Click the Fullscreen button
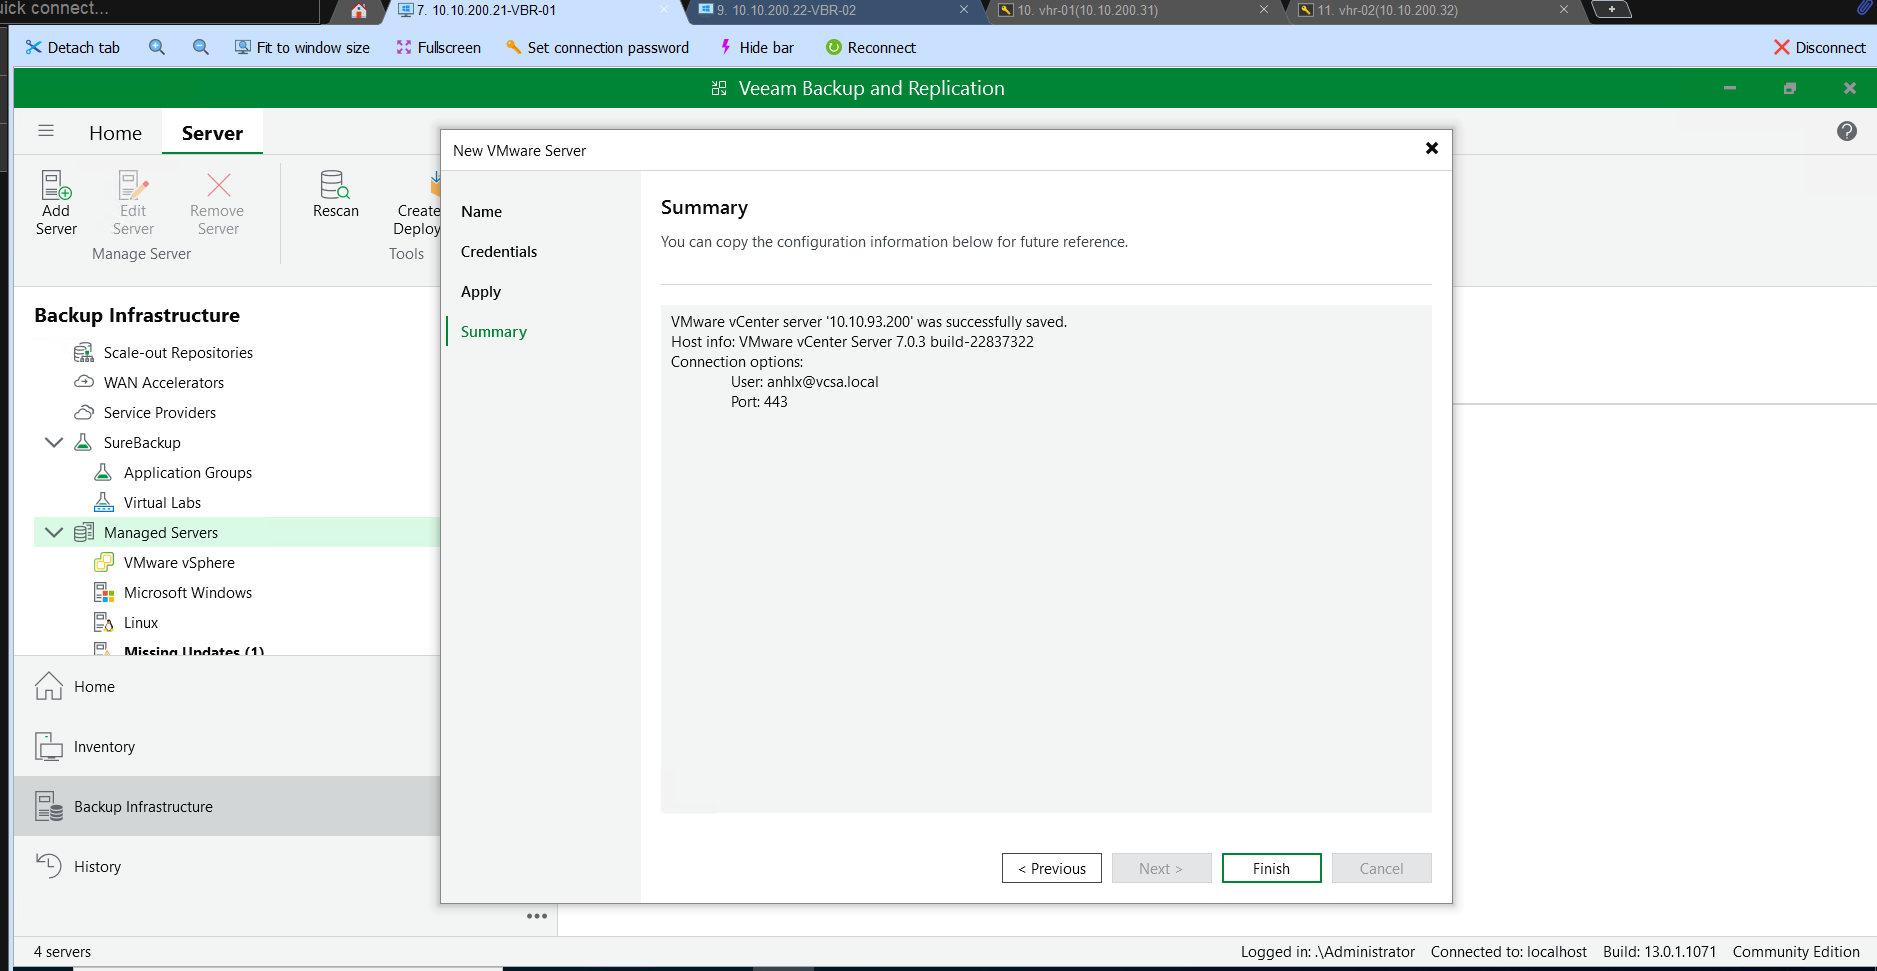This screenshot has height=971, width=1877. click(438, 47)
